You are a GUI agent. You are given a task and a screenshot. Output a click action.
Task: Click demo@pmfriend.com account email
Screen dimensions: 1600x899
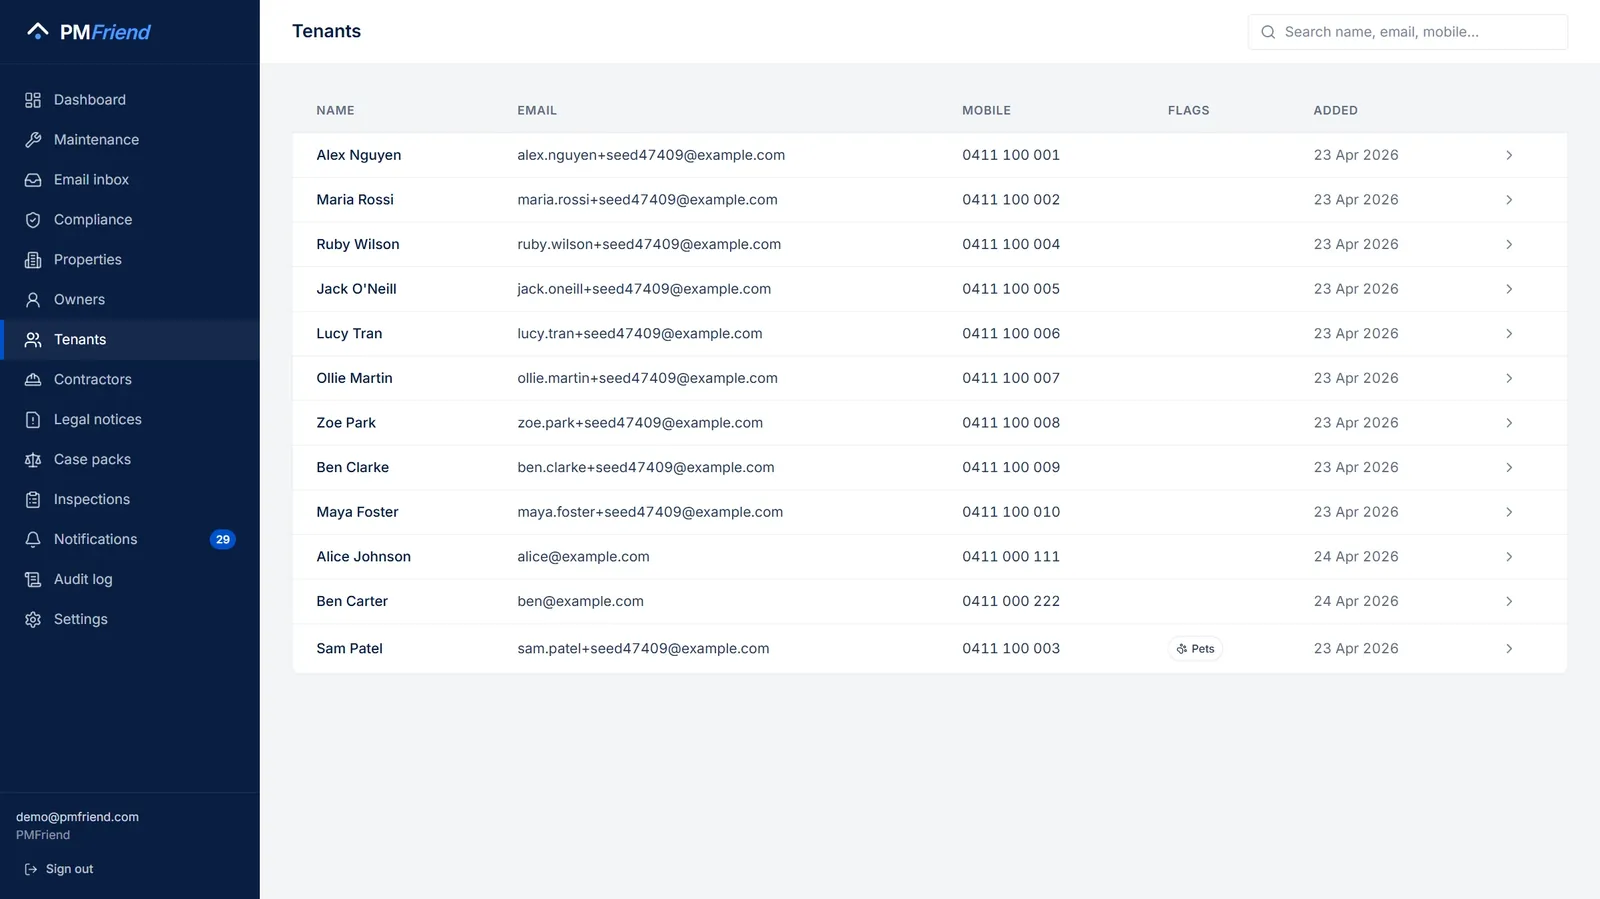[77, 817]
